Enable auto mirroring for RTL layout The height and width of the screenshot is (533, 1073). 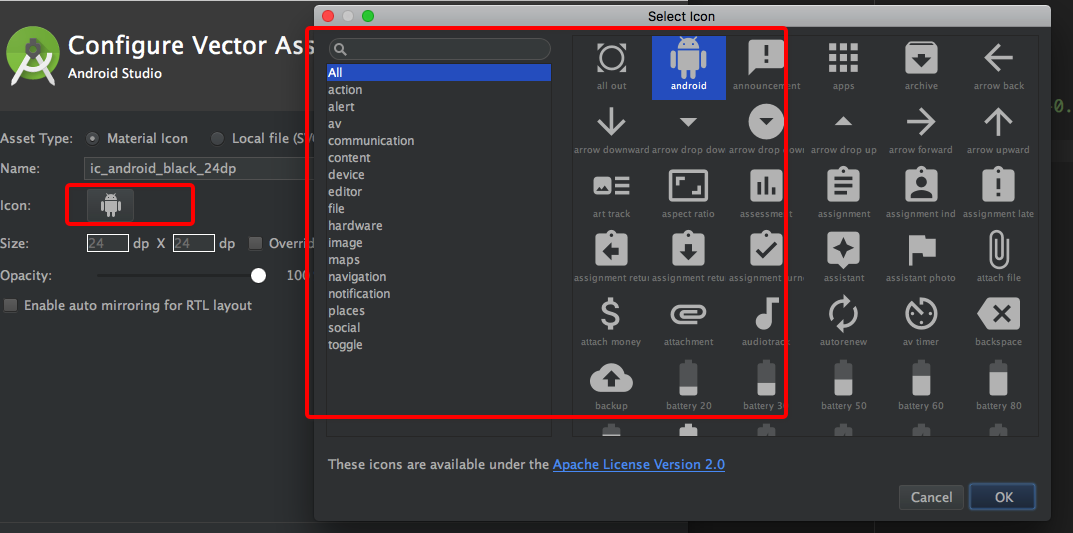point(10,305)
